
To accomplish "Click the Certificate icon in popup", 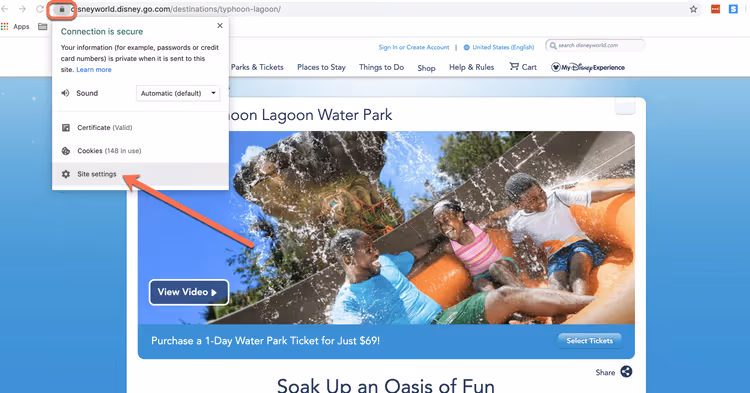I will (66, 128).
